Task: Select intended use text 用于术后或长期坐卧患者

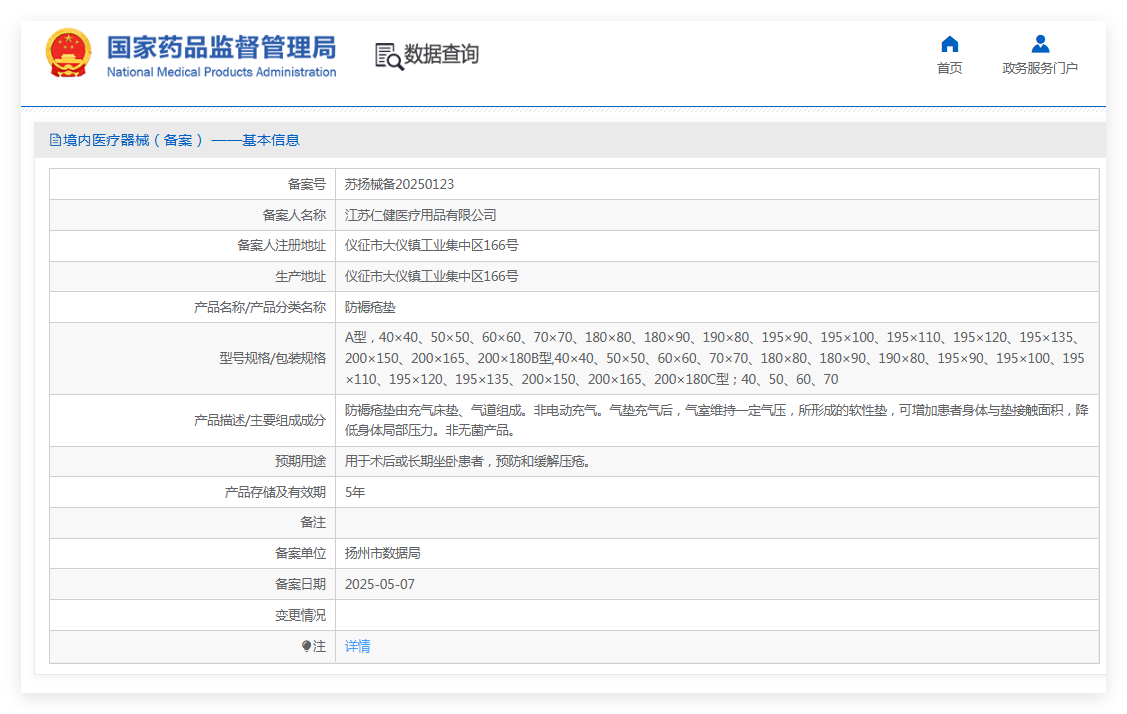Action: (x=467, y=461)
